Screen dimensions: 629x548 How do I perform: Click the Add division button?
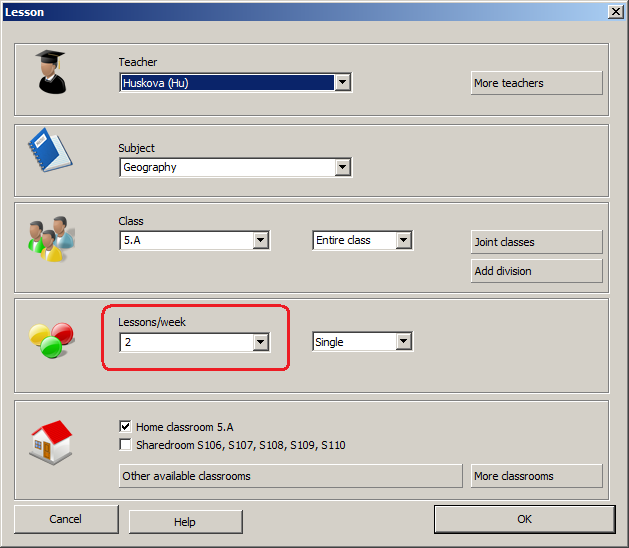coord(536,271)
